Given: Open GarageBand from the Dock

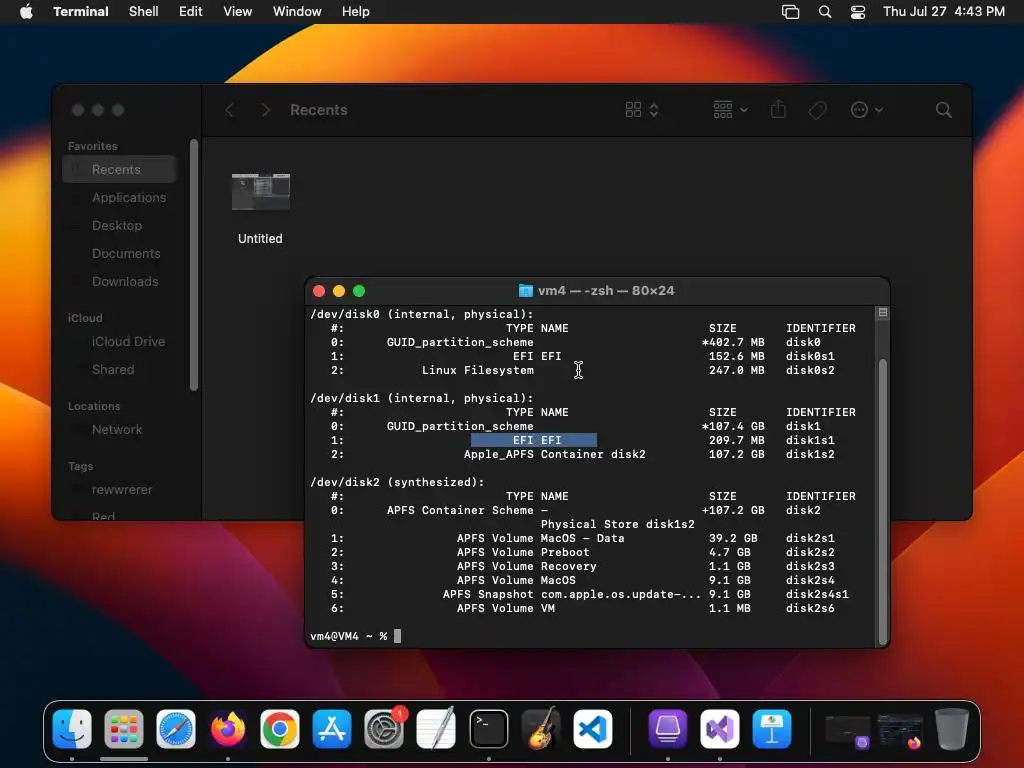Looking at the screenshot, I should pos(541,729).
